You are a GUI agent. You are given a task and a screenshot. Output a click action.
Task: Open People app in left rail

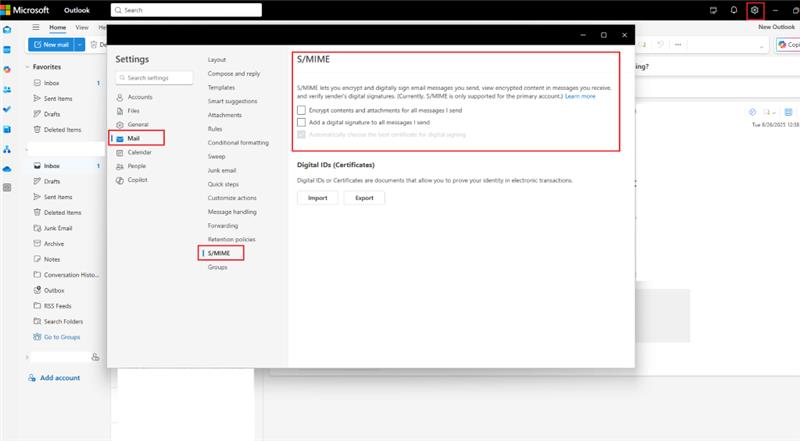[7, 90]
